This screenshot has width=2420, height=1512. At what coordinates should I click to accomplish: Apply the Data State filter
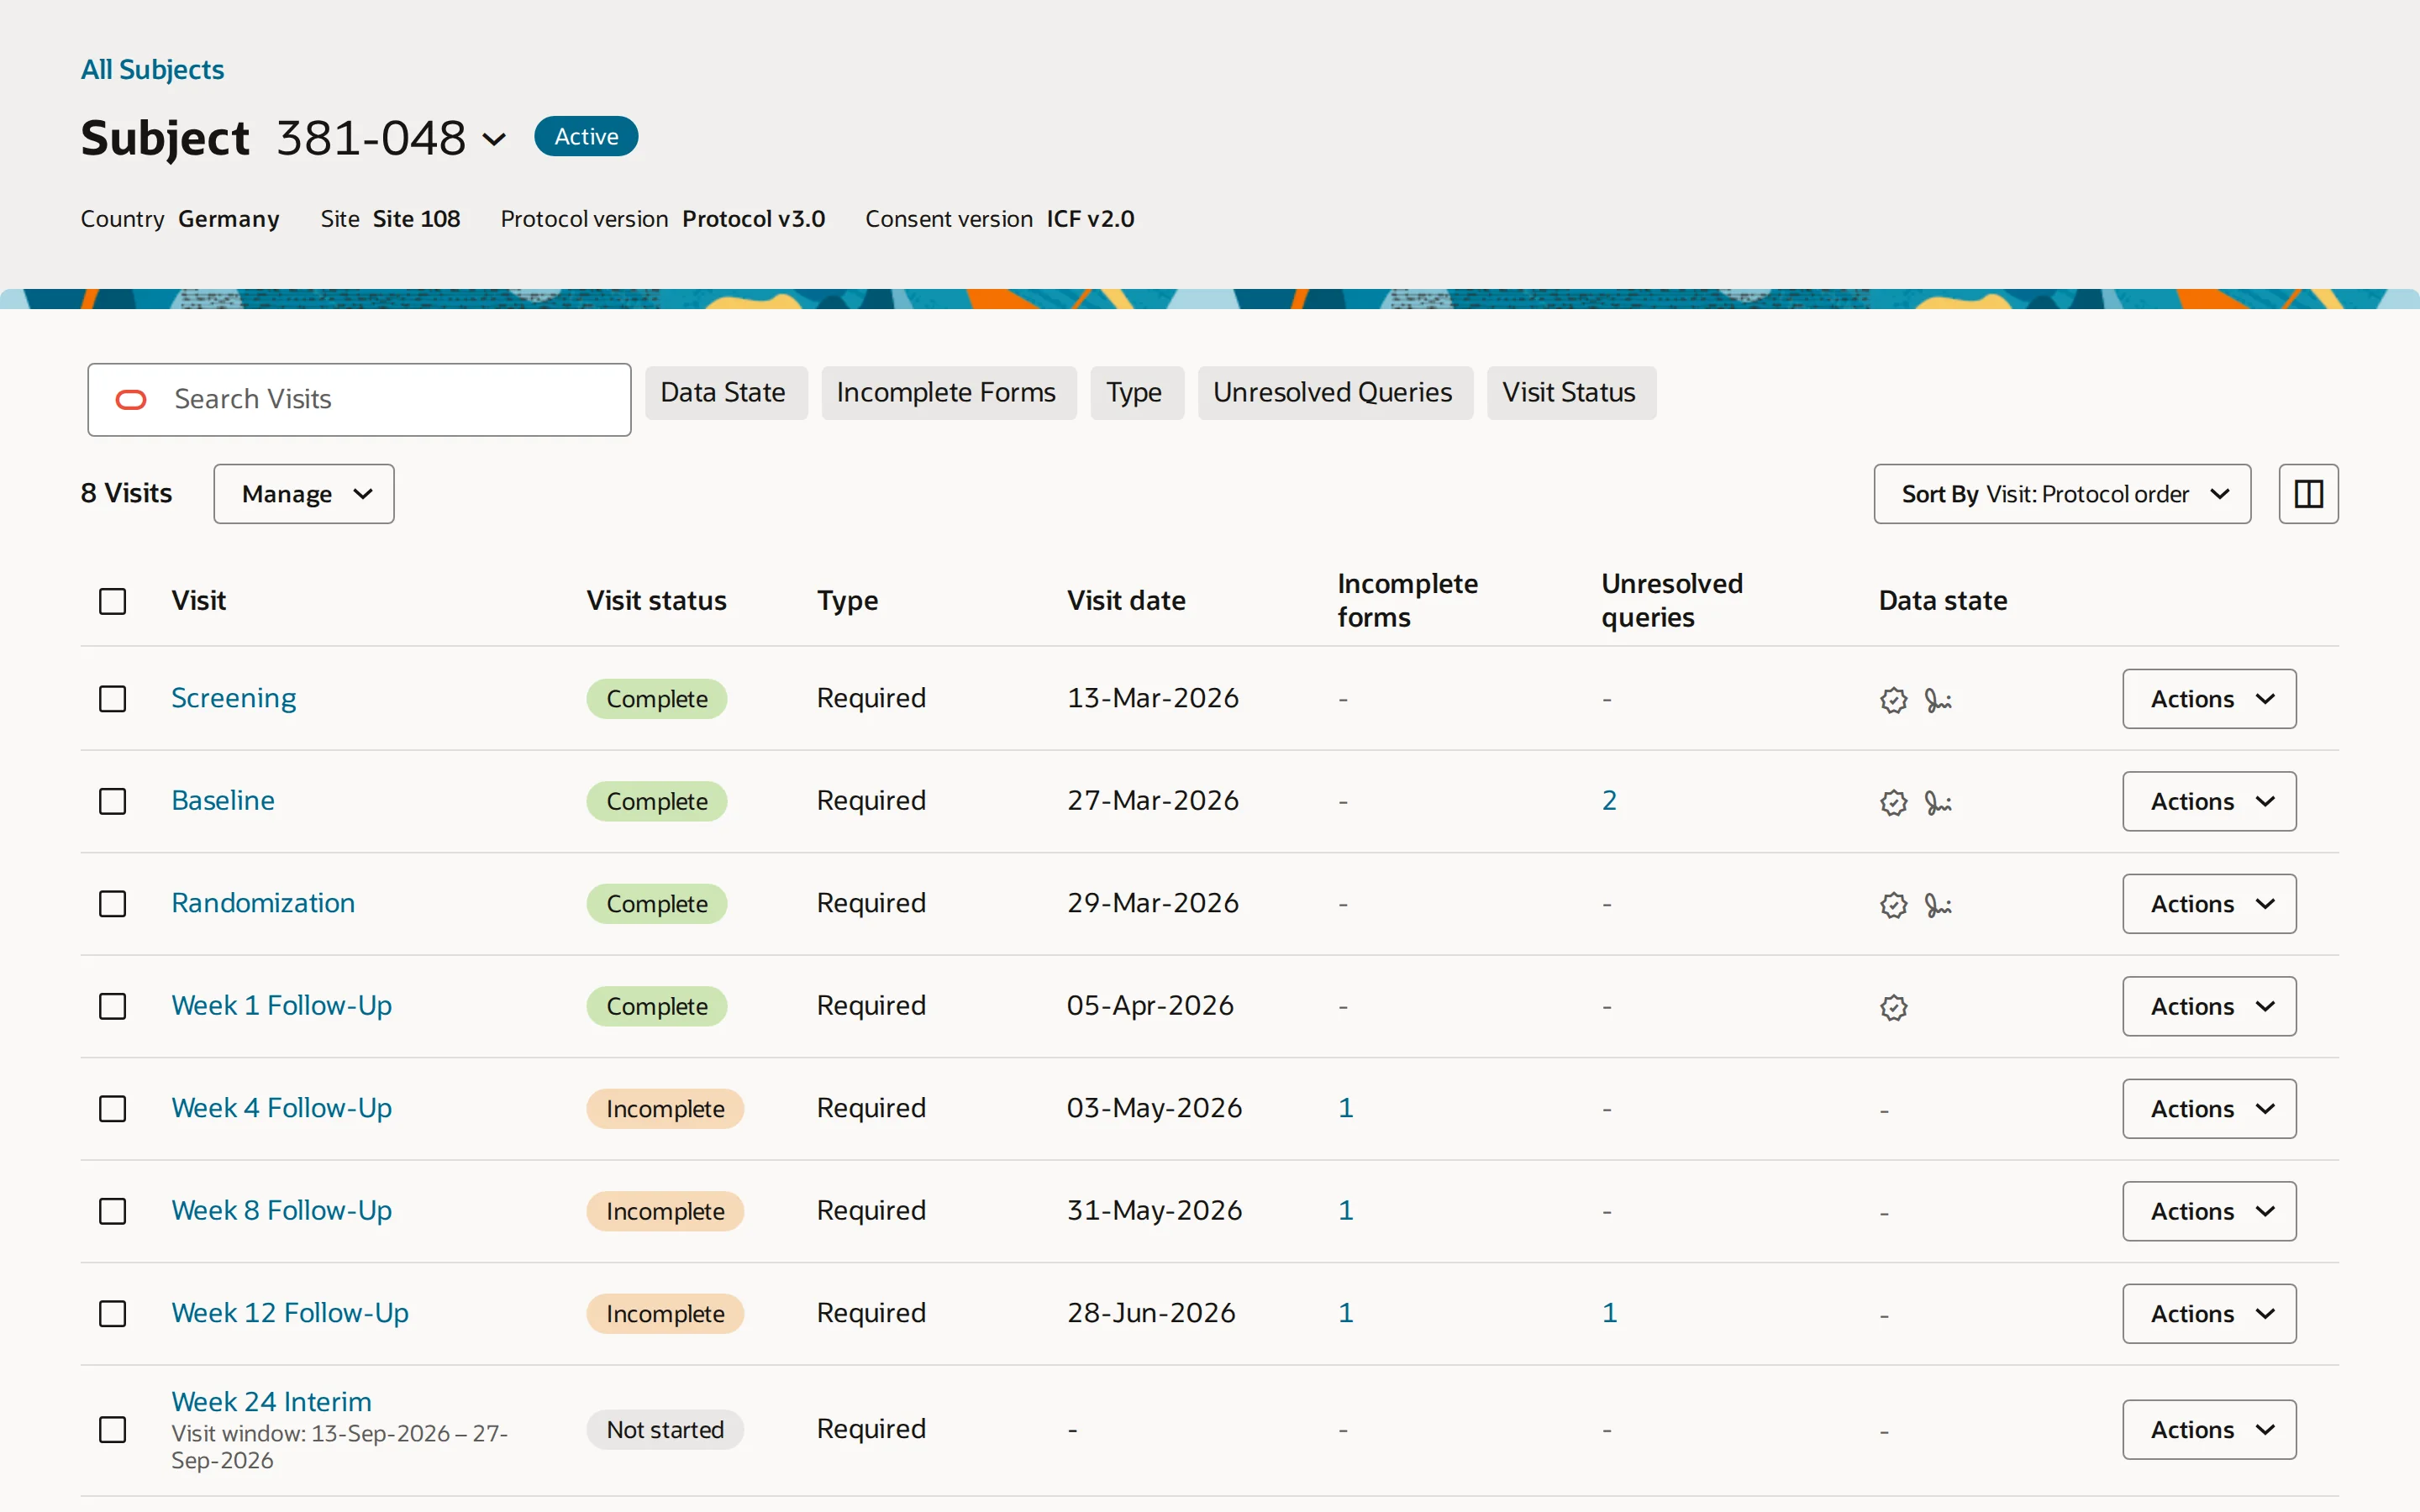(x=726, y=393)
